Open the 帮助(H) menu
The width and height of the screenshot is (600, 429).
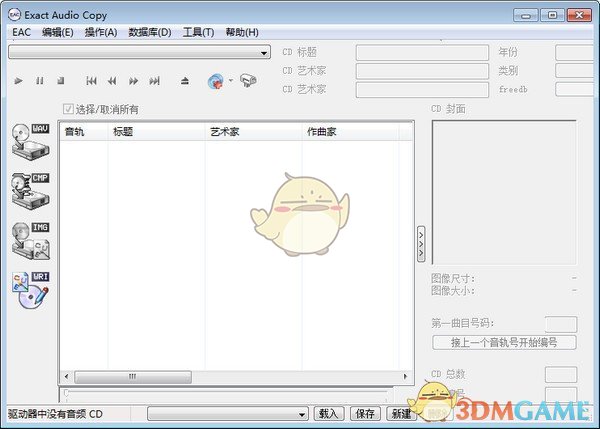[242, 32]
